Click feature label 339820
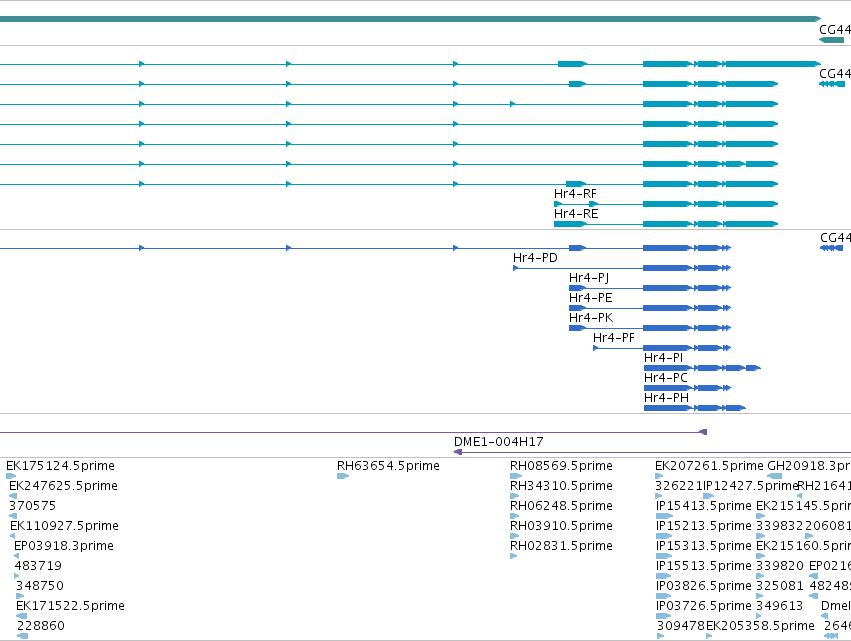 pyautogui.click(x=780, y=567)
